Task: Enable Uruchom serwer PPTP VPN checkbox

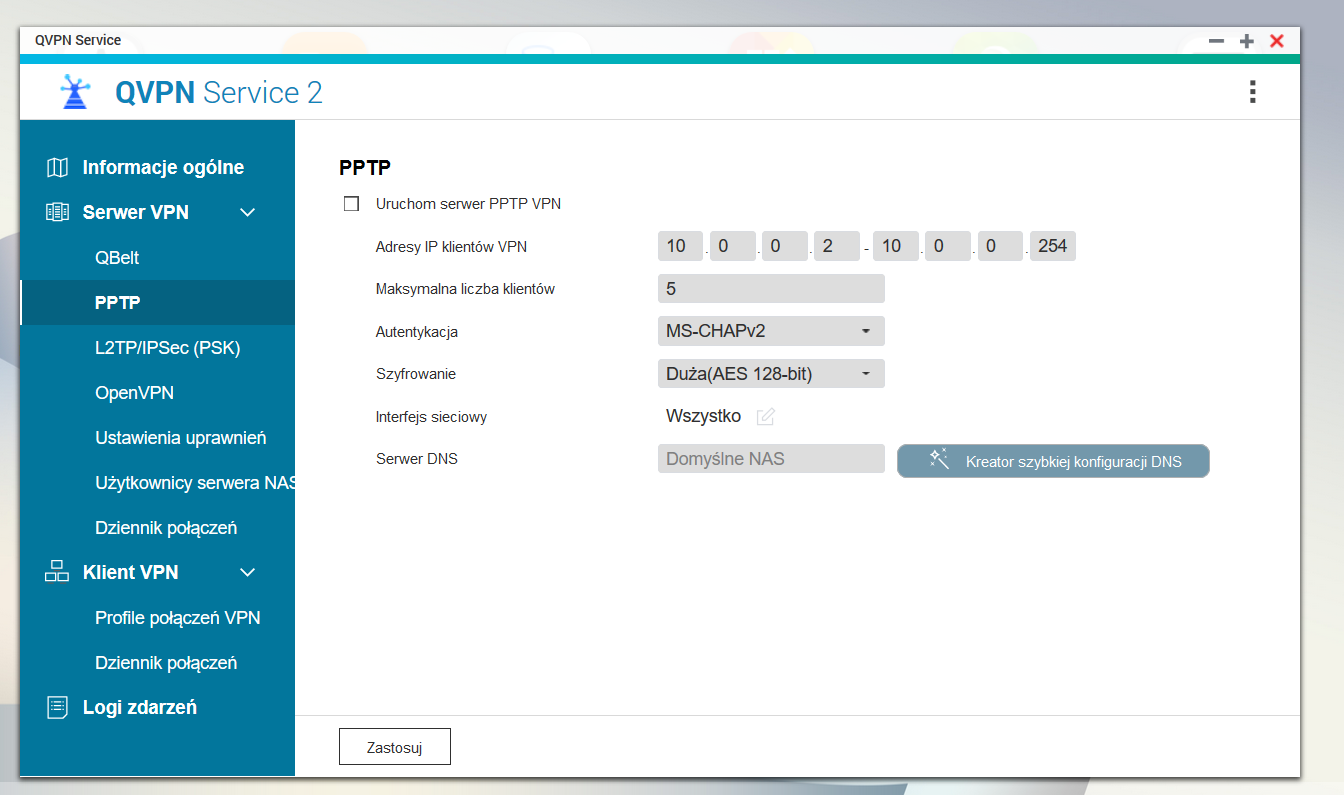Action: click(x=351, y=204)
